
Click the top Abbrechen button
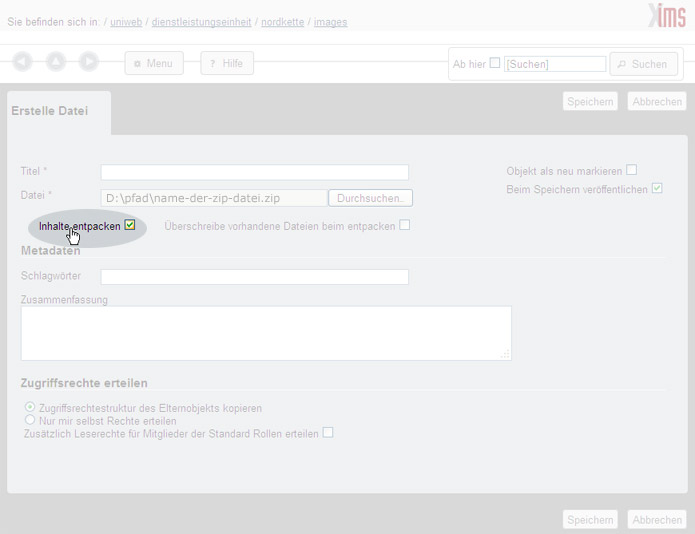pos(657,102)
